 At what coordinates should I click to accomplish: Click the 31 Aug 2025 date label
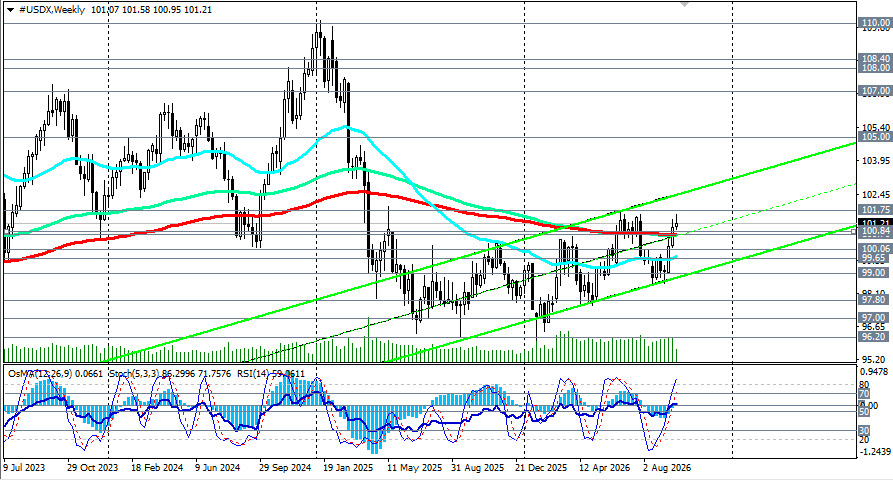[x=477, y=467]
